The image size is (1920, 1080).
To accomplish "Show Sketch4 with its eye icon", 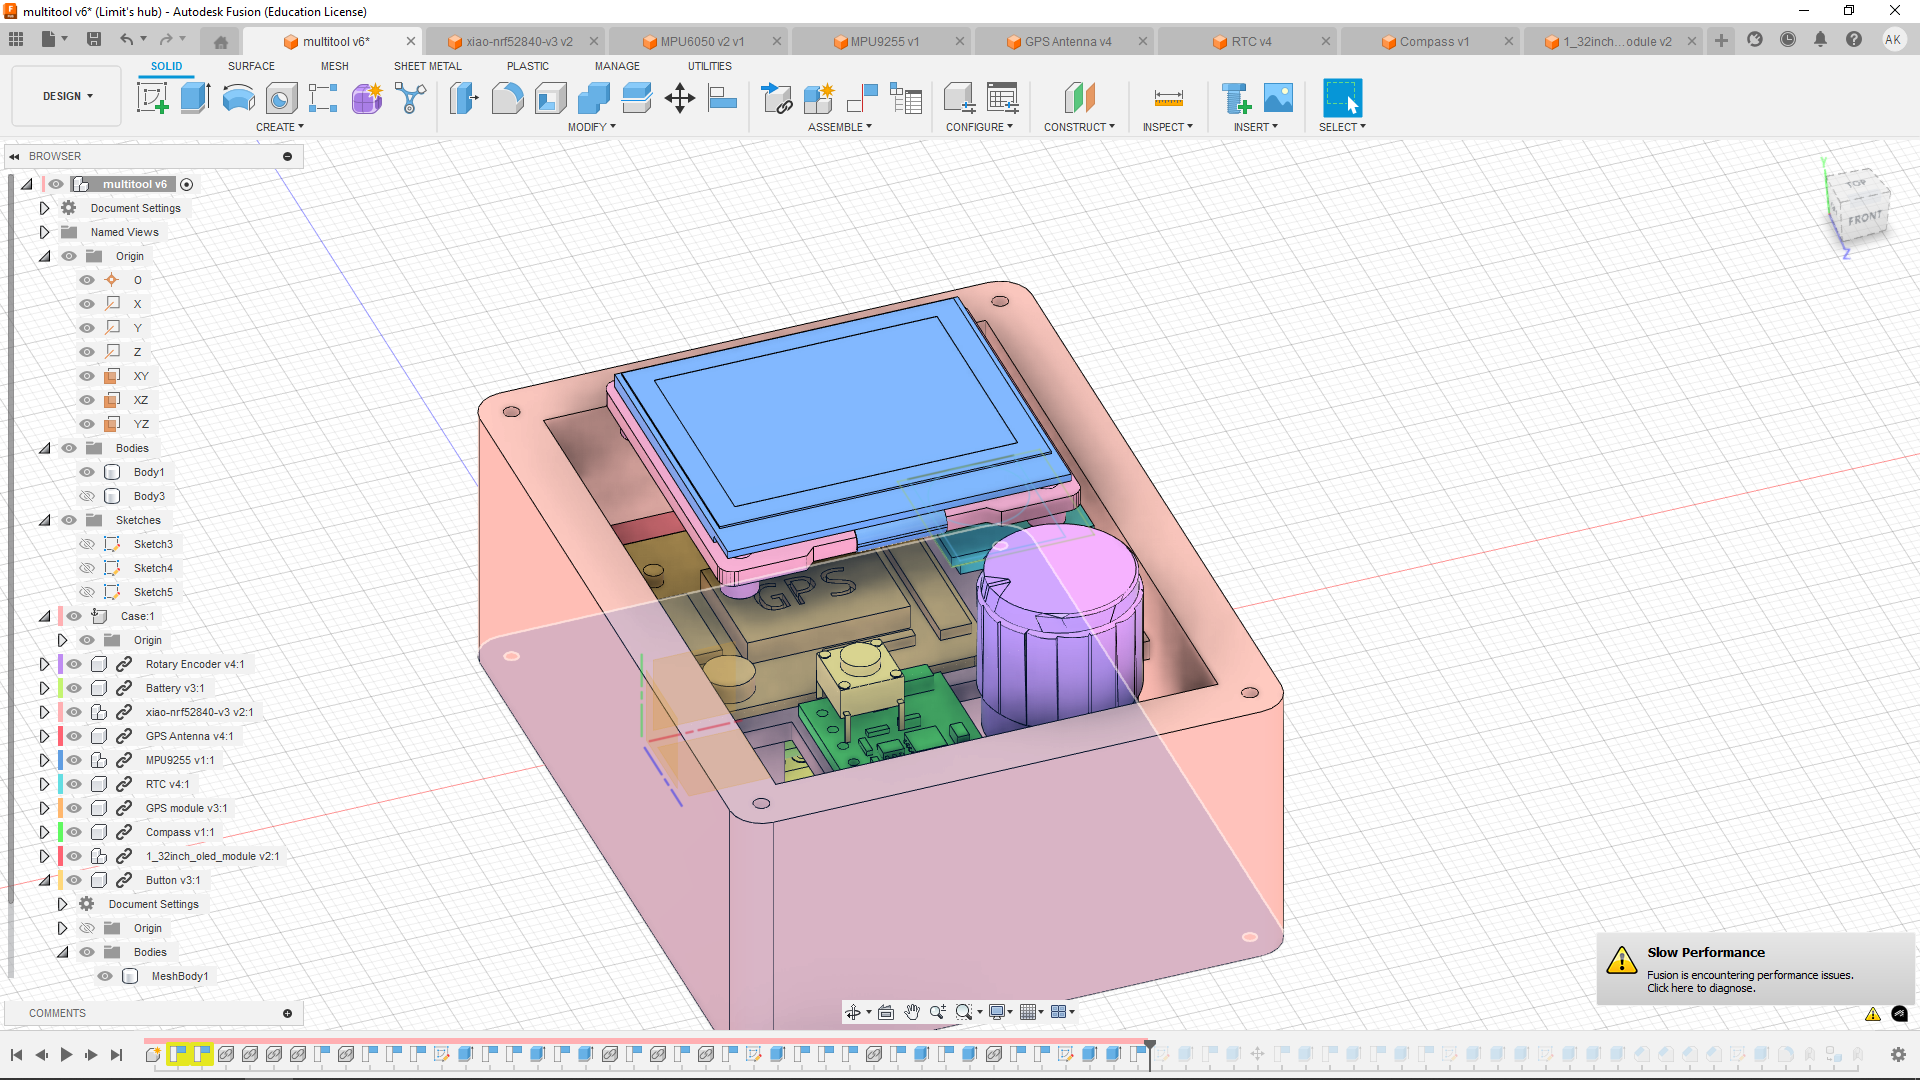I will pos(87,568).
